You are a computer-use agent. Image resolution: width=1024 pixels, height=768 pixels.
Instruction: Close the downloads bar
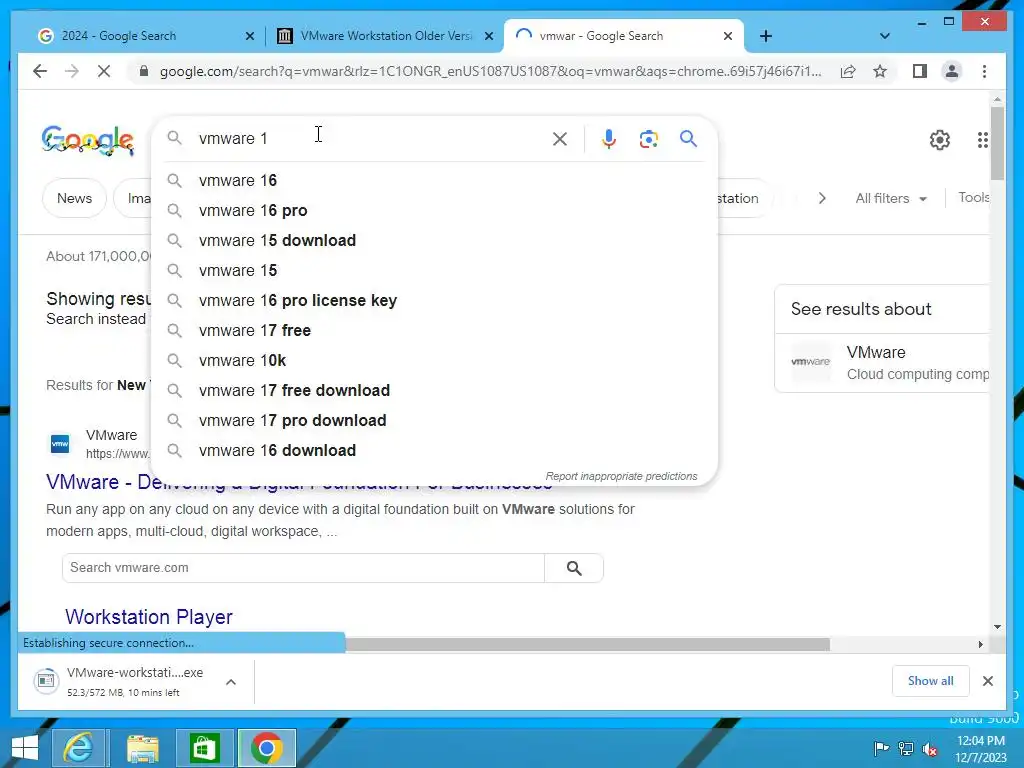(987, 681)
